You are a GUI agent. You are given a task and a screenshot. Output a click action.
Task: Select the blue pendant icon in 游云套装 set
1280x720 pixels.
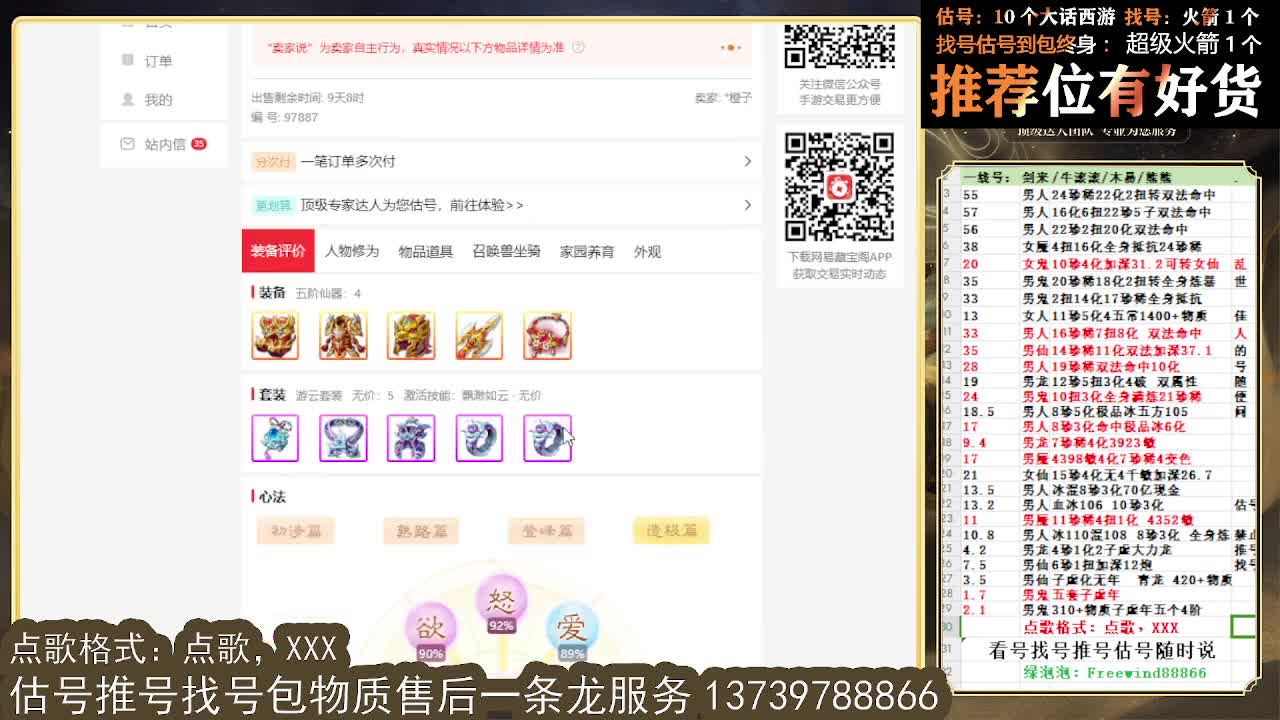tap(275, 438)
